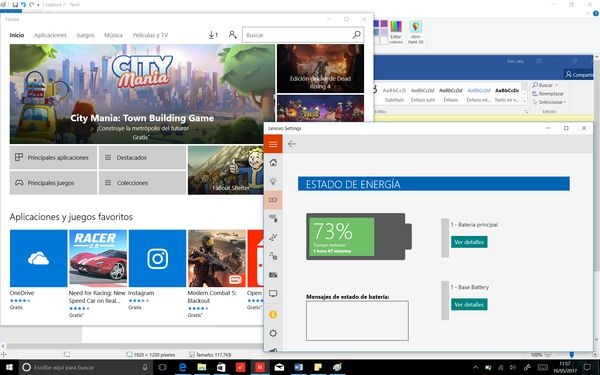
Task: Open the Mail app on taskbar
Action: click(x=279, y=367)
